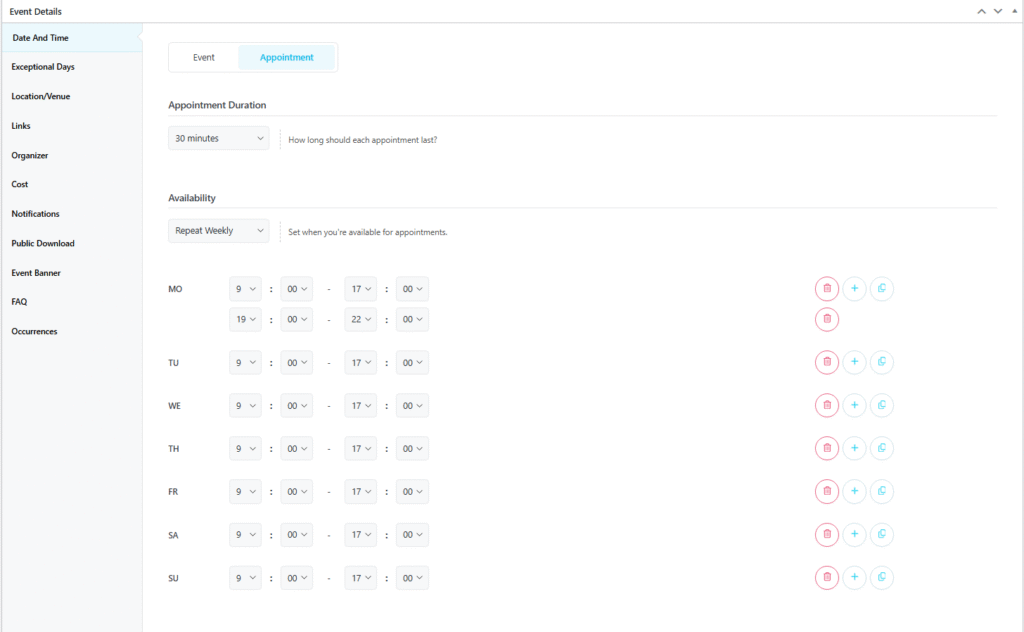Copy Tuesday's availability
The height and width of the screenshot is (632, 1024).
click(x=882, y=362)
